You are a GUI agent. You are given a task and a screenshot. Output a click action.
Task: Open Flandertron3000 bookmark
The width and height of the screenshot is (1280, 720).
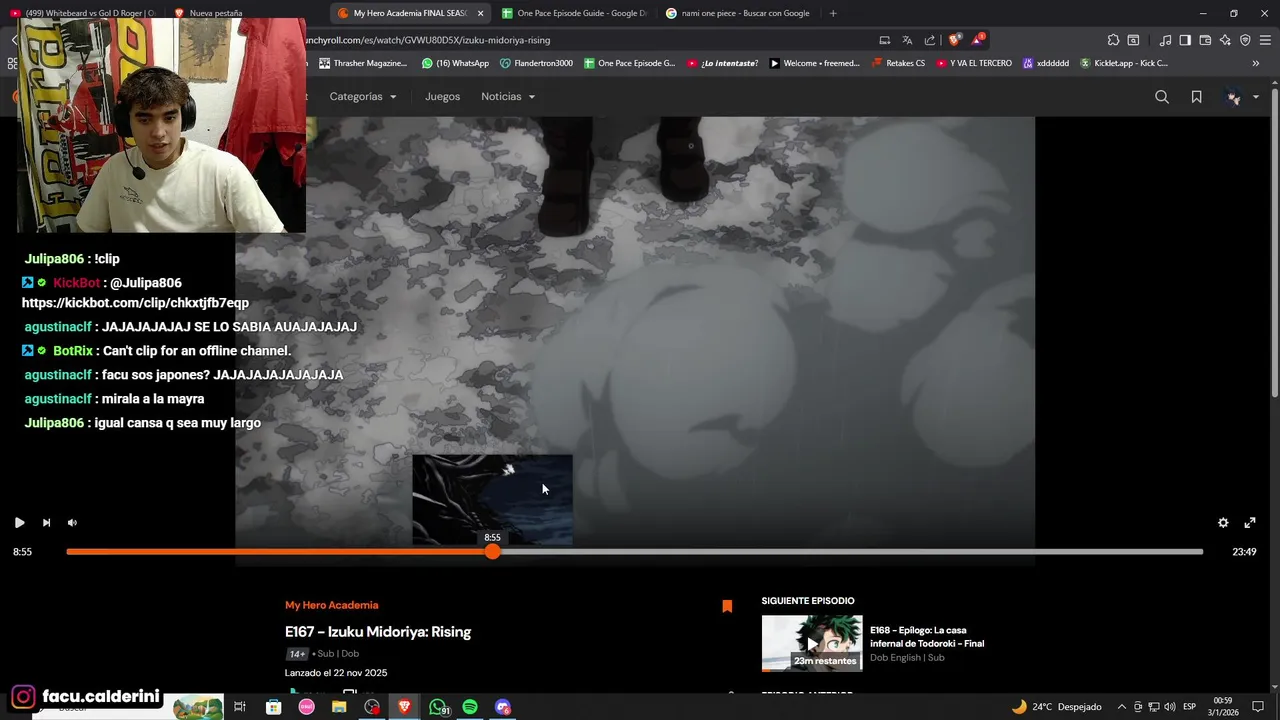pyautogui.click(x=536, y=63)
